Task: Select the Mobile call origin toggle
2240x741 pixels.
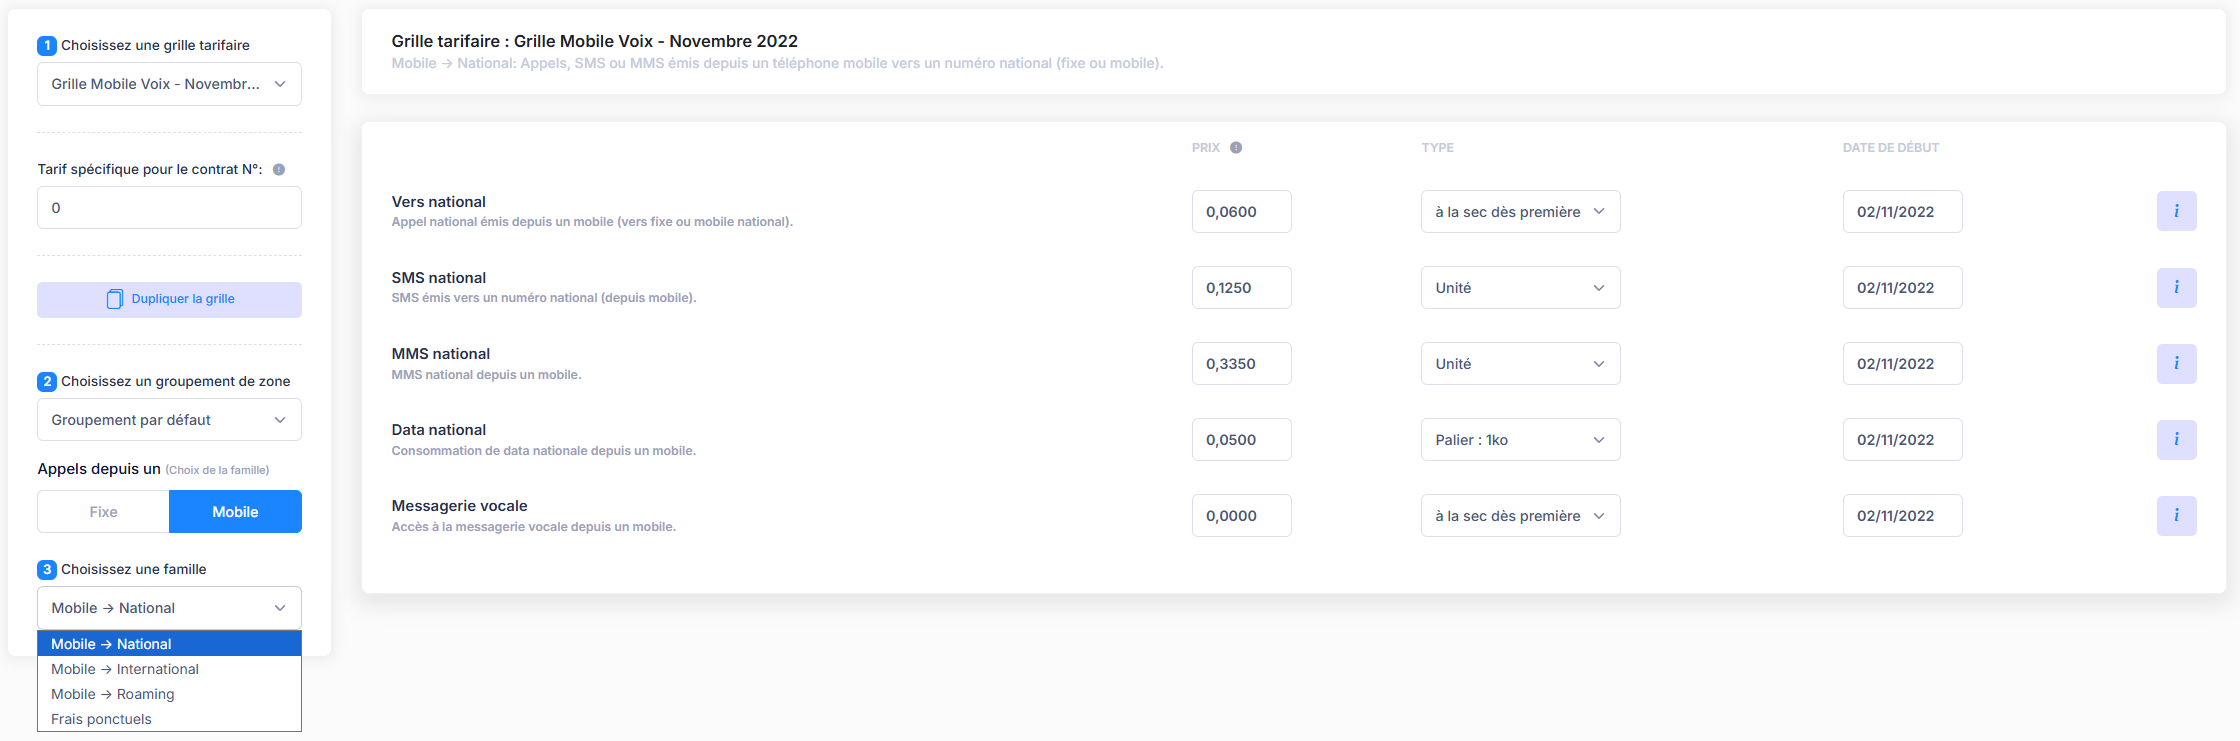Action: 235,511
